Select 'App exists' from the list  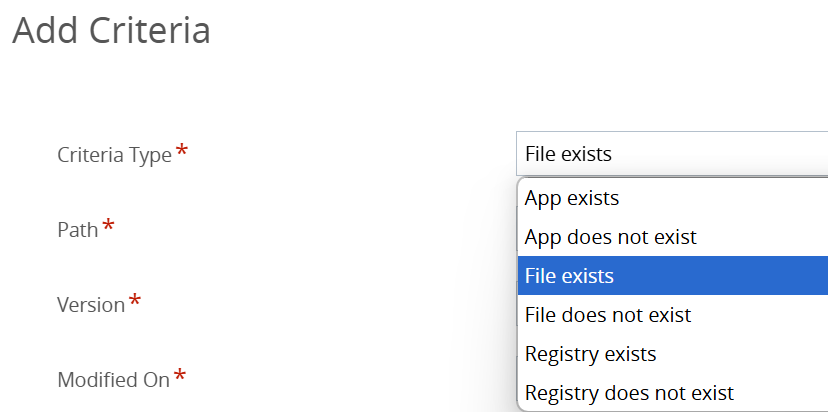pos(572,198)
